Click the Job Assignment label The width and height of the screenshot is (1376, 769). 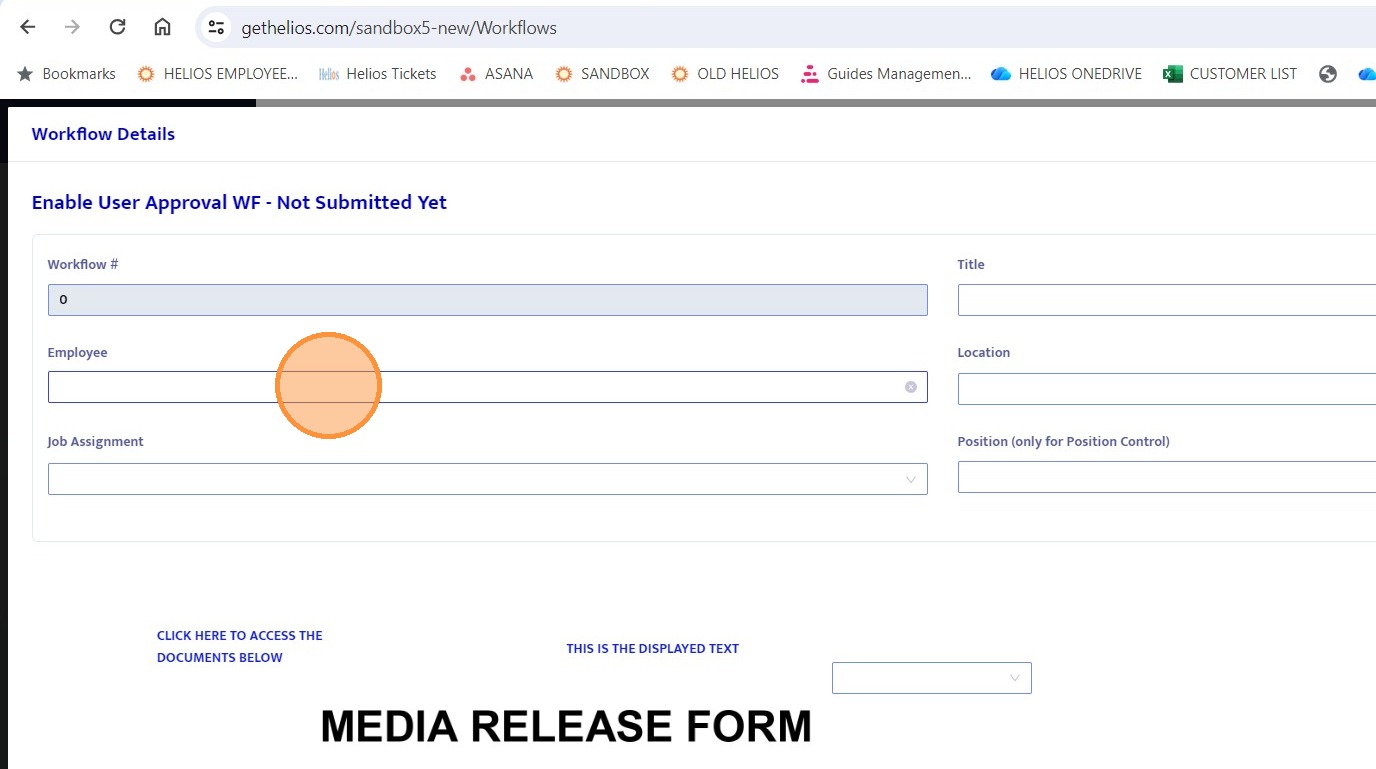click(95, 441)
